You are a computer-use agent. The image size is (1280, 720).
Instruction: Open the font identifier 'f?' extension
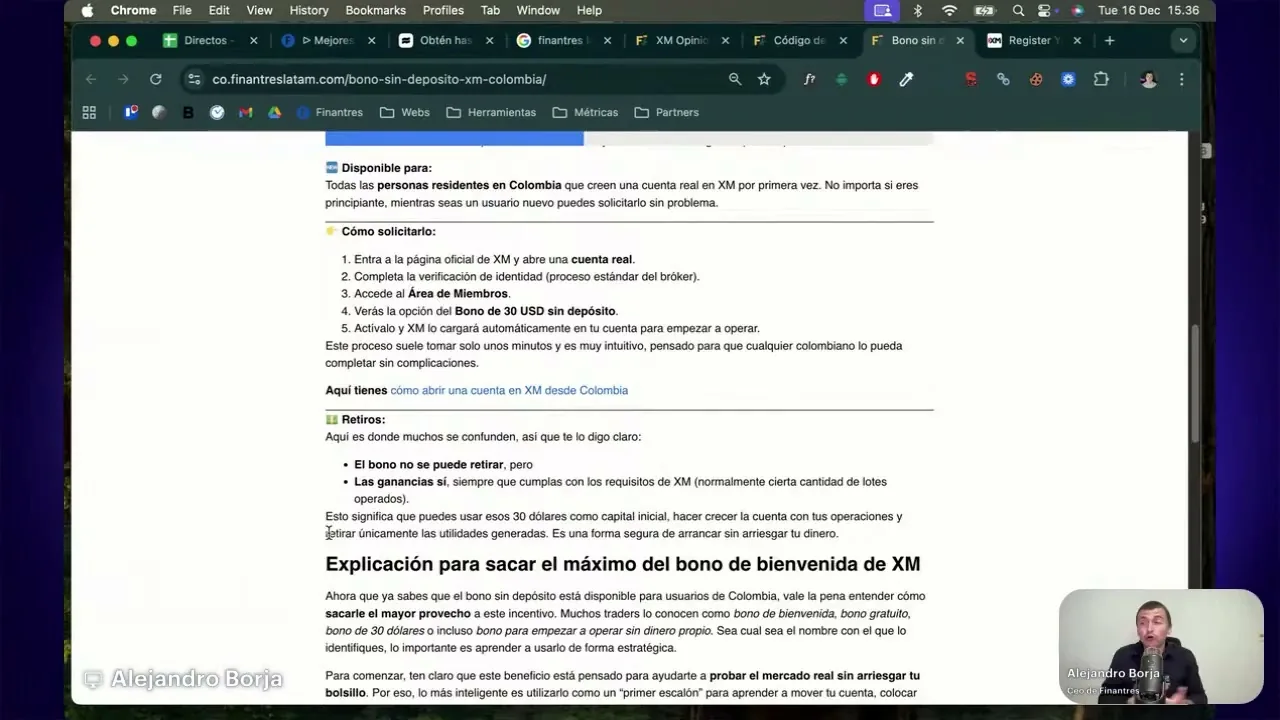809,79
